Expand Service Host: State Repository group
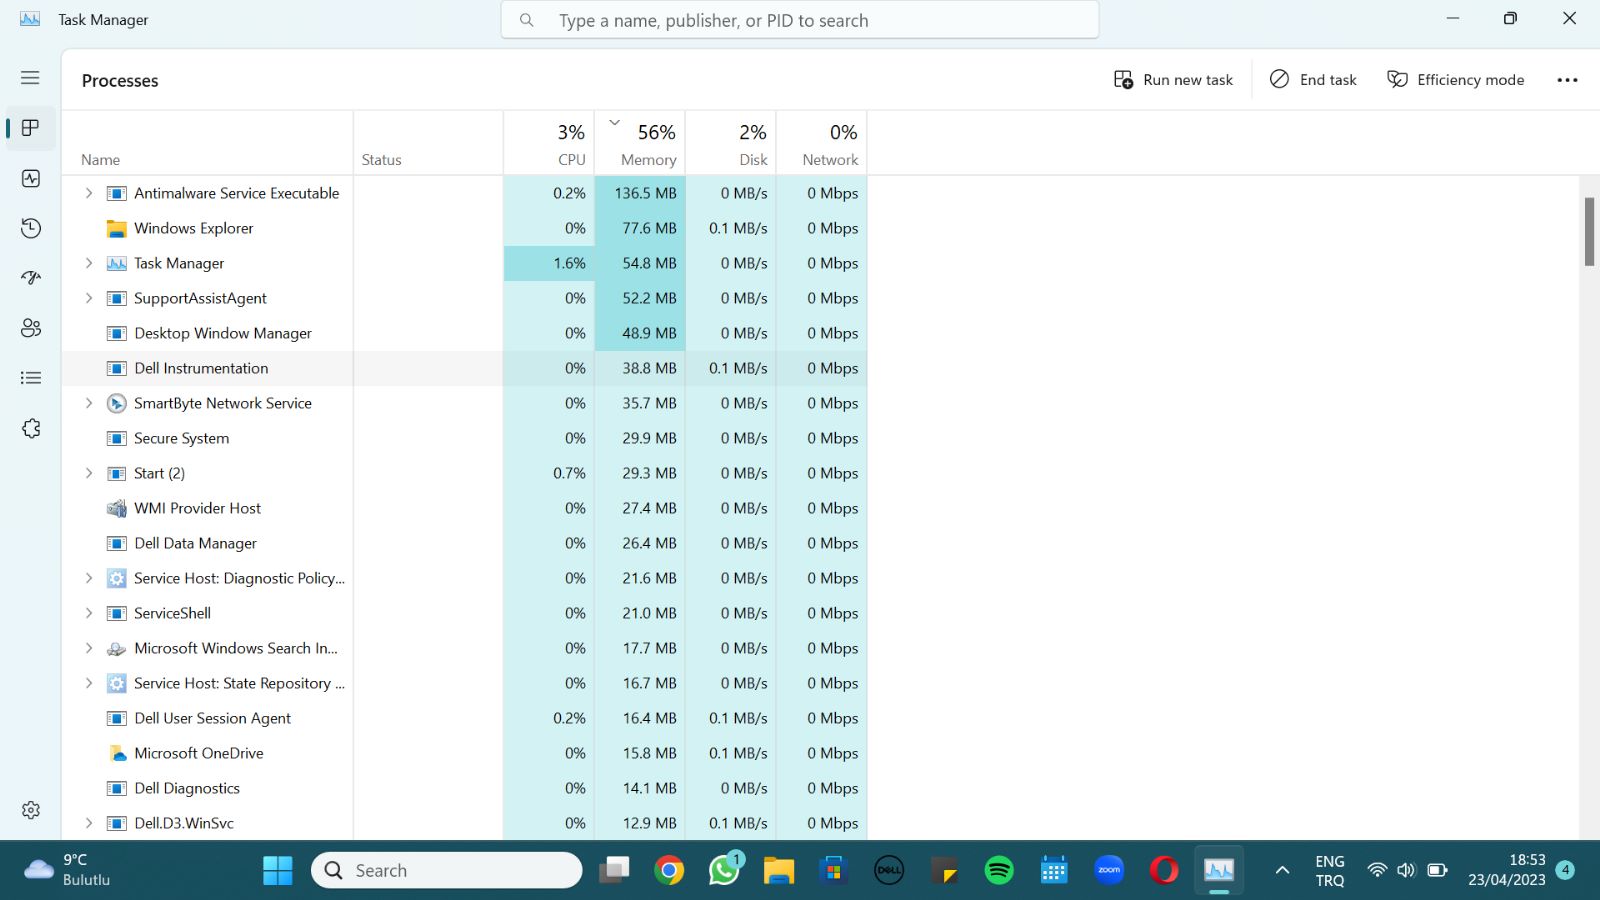The height and width of the screenshot is (900, 1600). point(89,683)
